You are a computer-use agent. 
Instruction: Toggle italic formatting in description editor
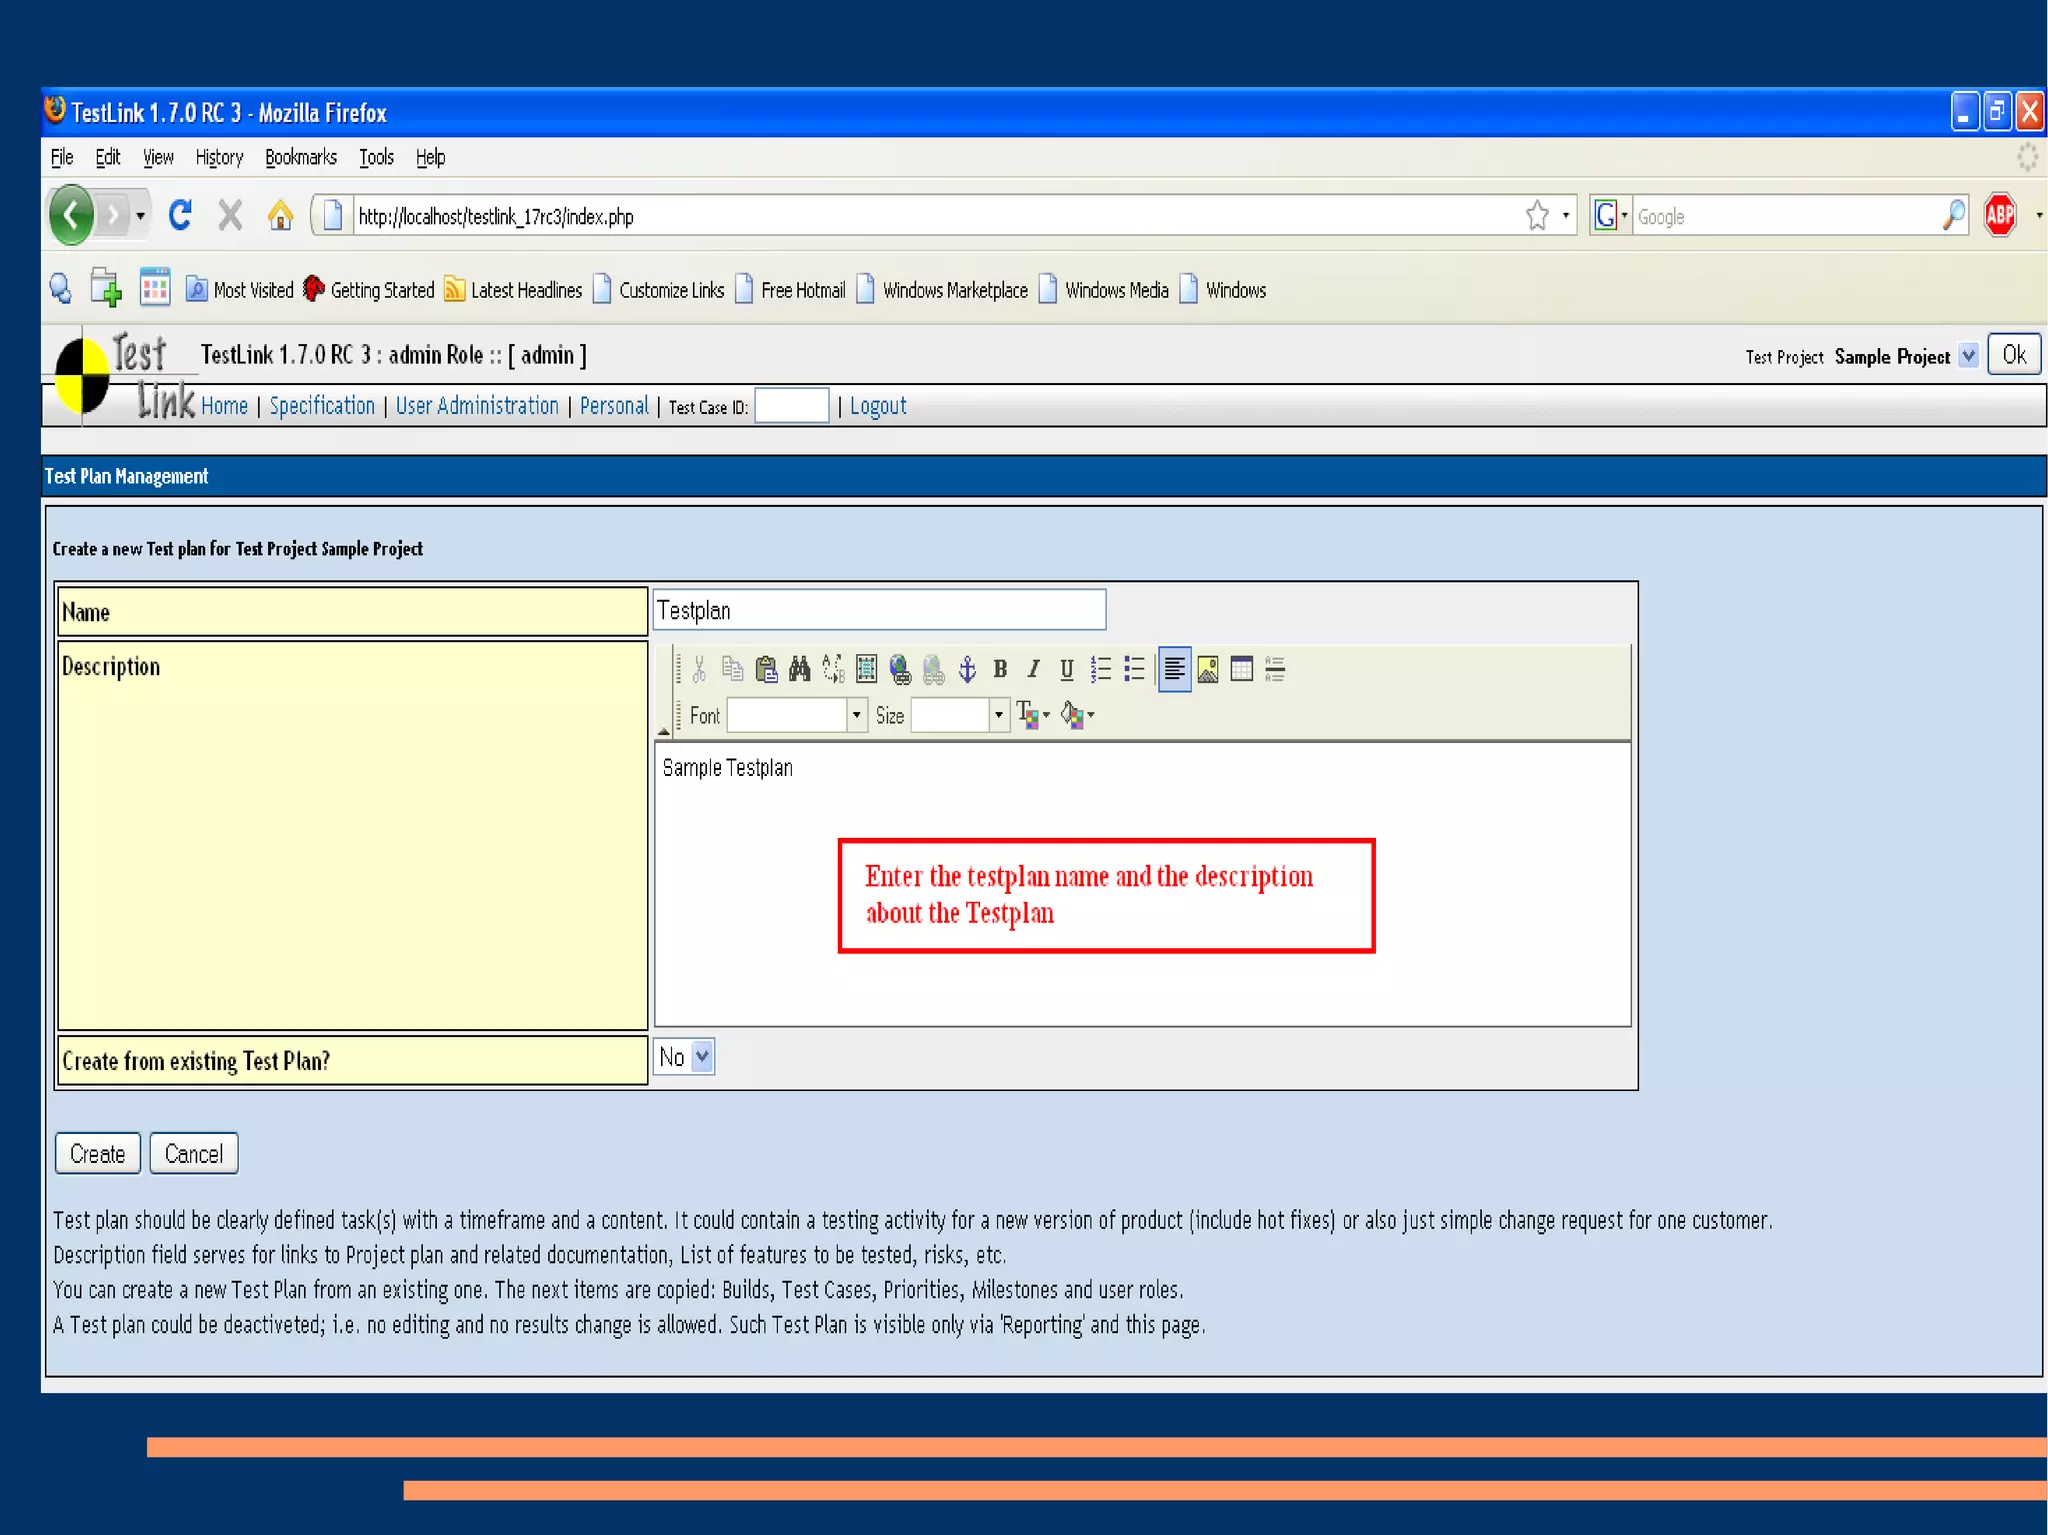(1034, 669)
